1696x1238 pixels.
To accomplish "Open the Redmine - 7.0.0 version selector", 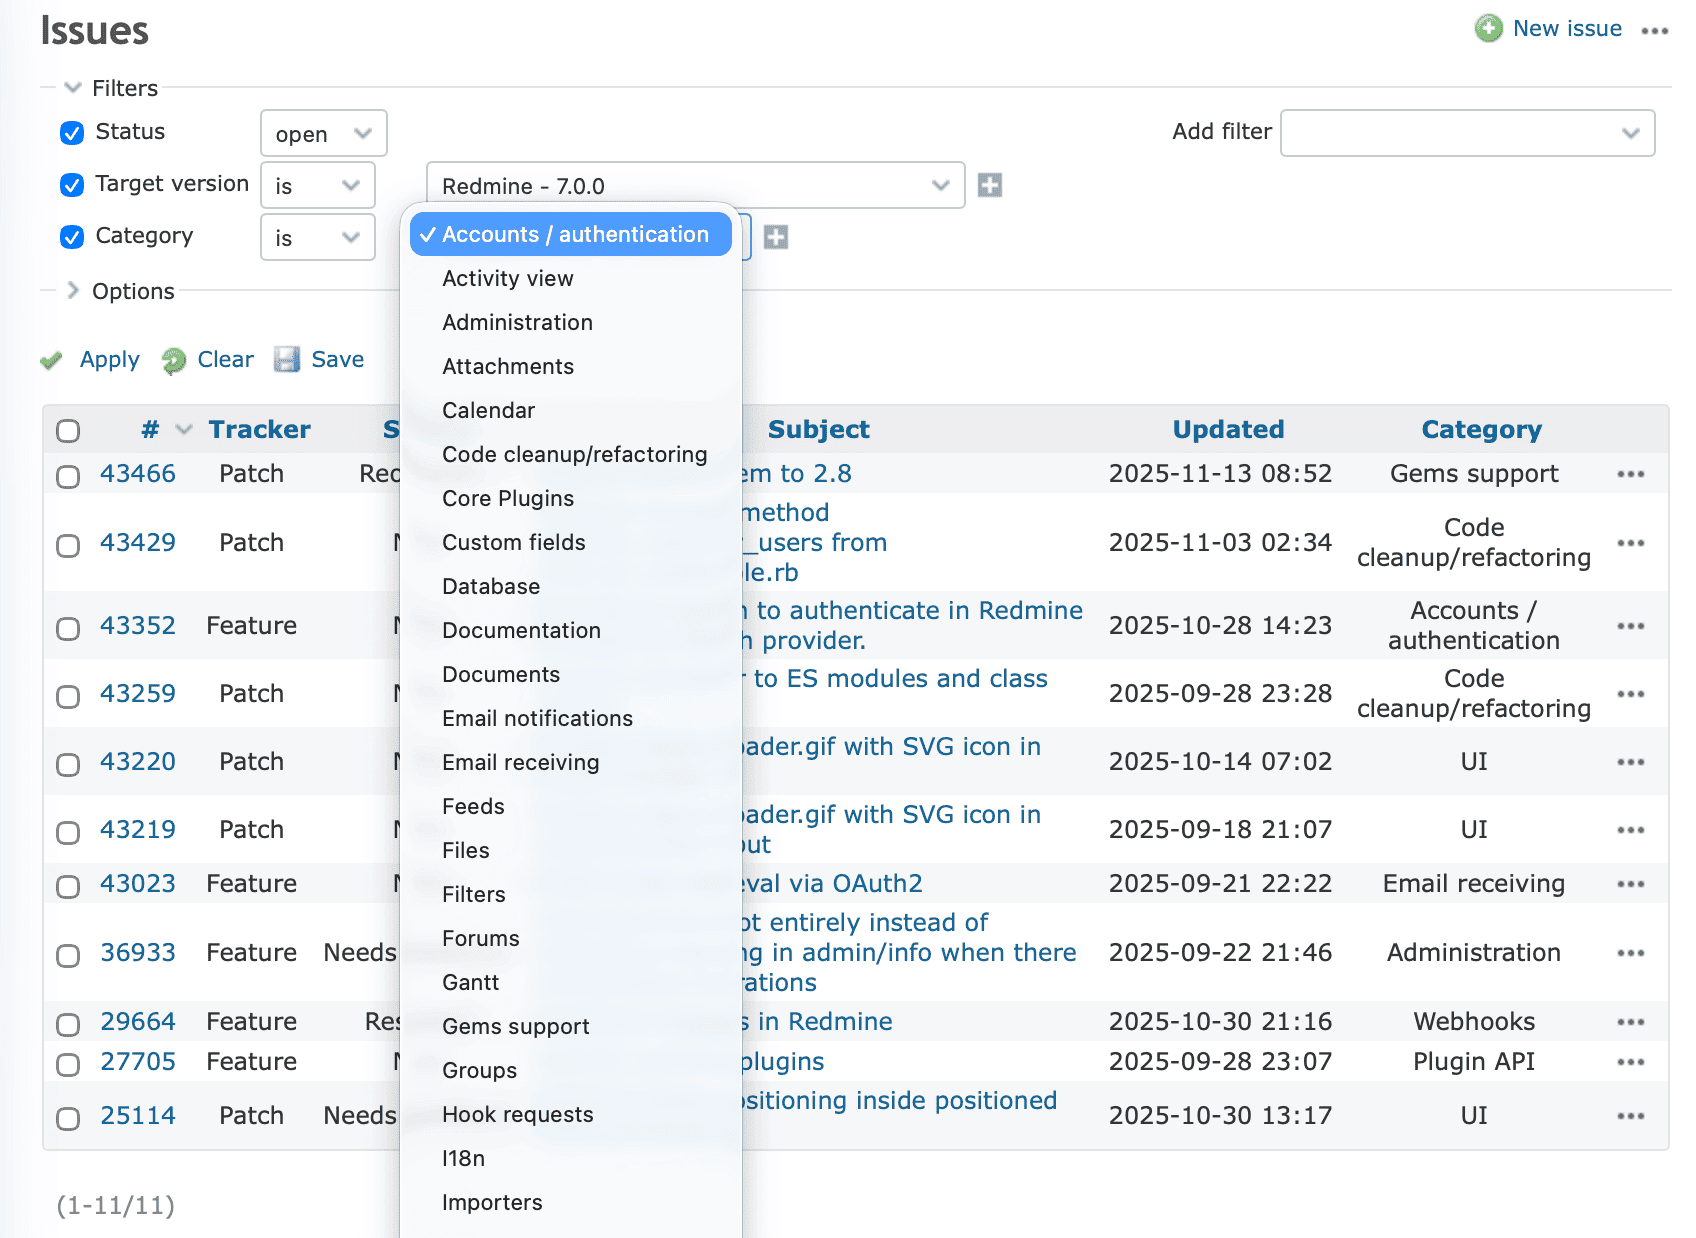I will [x=695, y=186].
